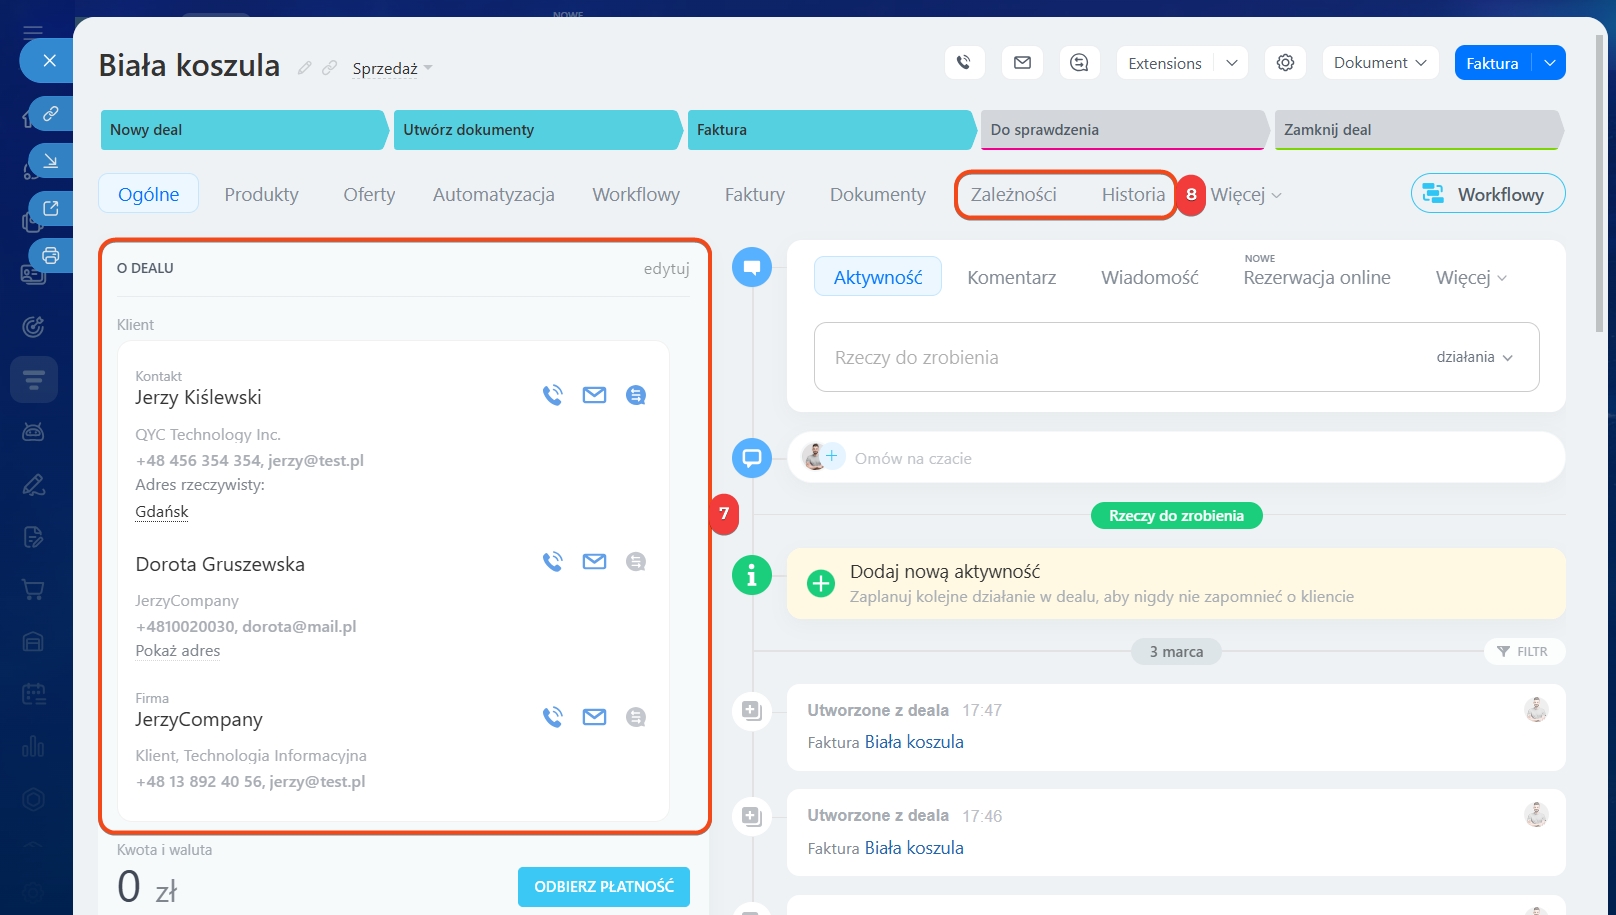Viewport: 1616px width, 915px height.
Task: Copy deal link using chain icon by title
Action: (x=329, y=68)
